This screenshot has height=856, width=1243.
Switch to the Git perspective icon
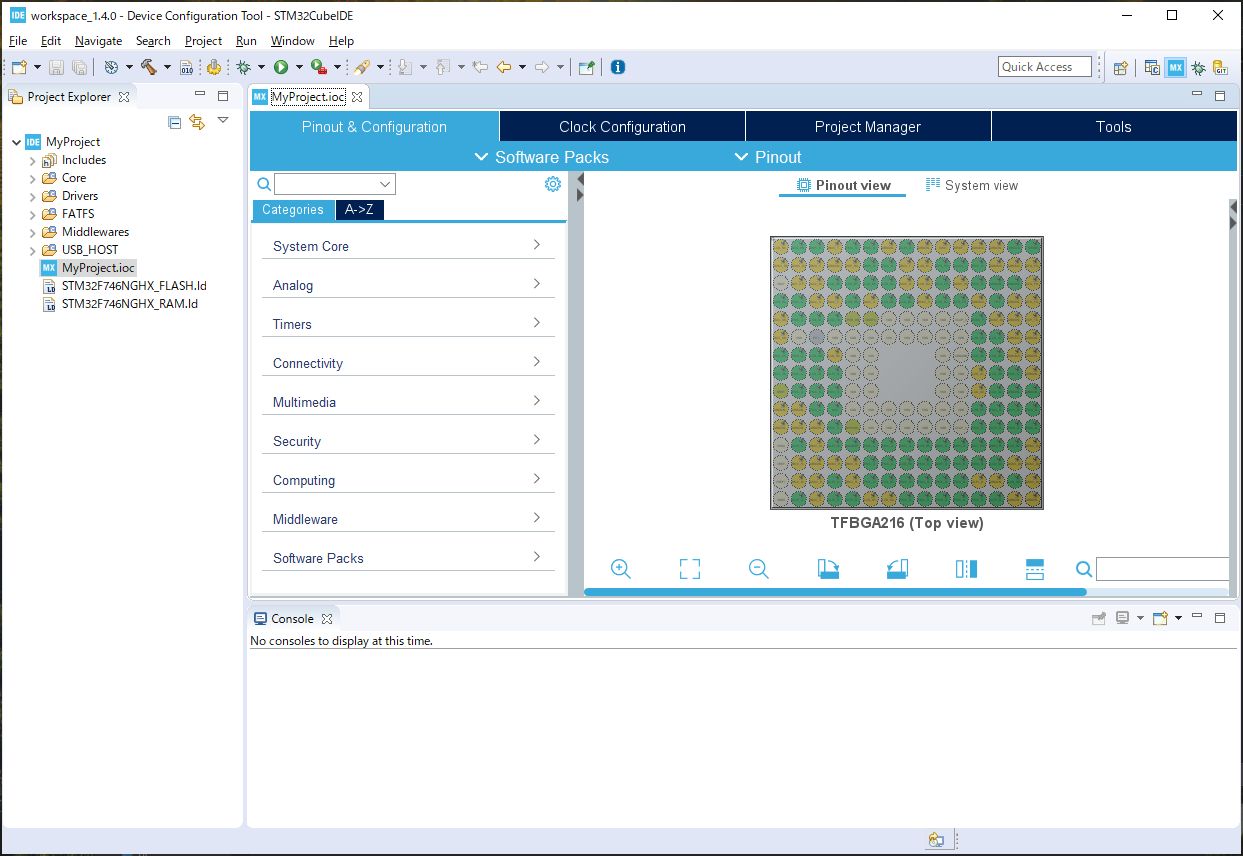tap(1220, 67)
